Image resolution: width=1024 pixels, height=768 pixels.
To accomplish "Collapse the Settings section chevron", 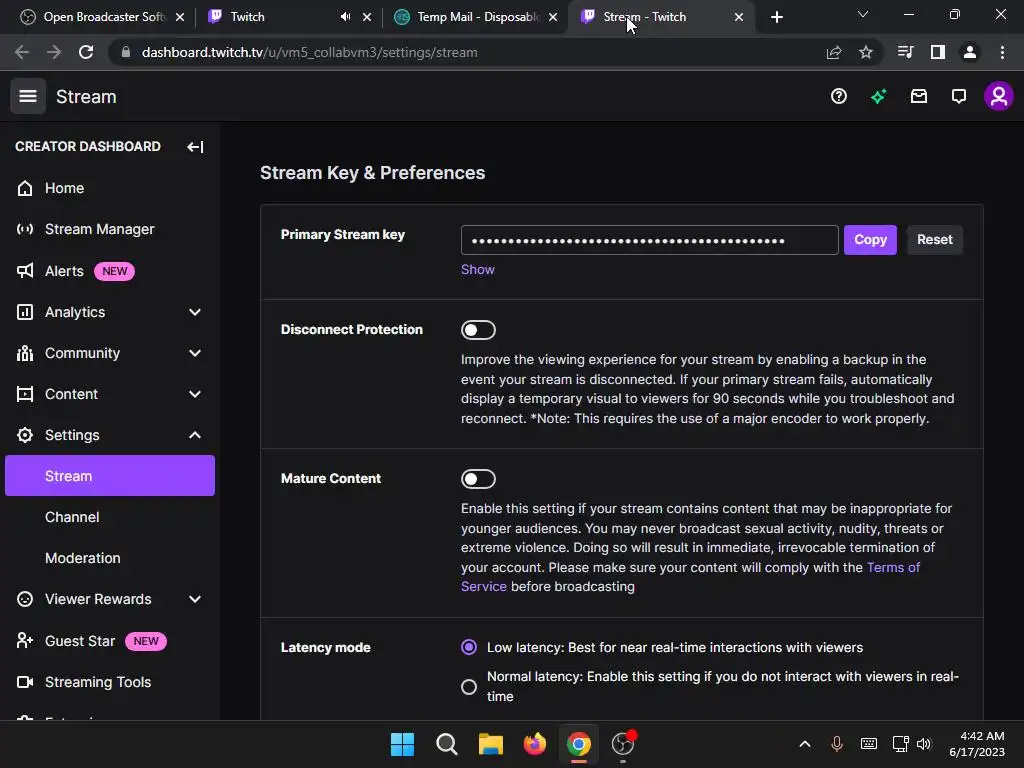I will click(x=195, y=435).
